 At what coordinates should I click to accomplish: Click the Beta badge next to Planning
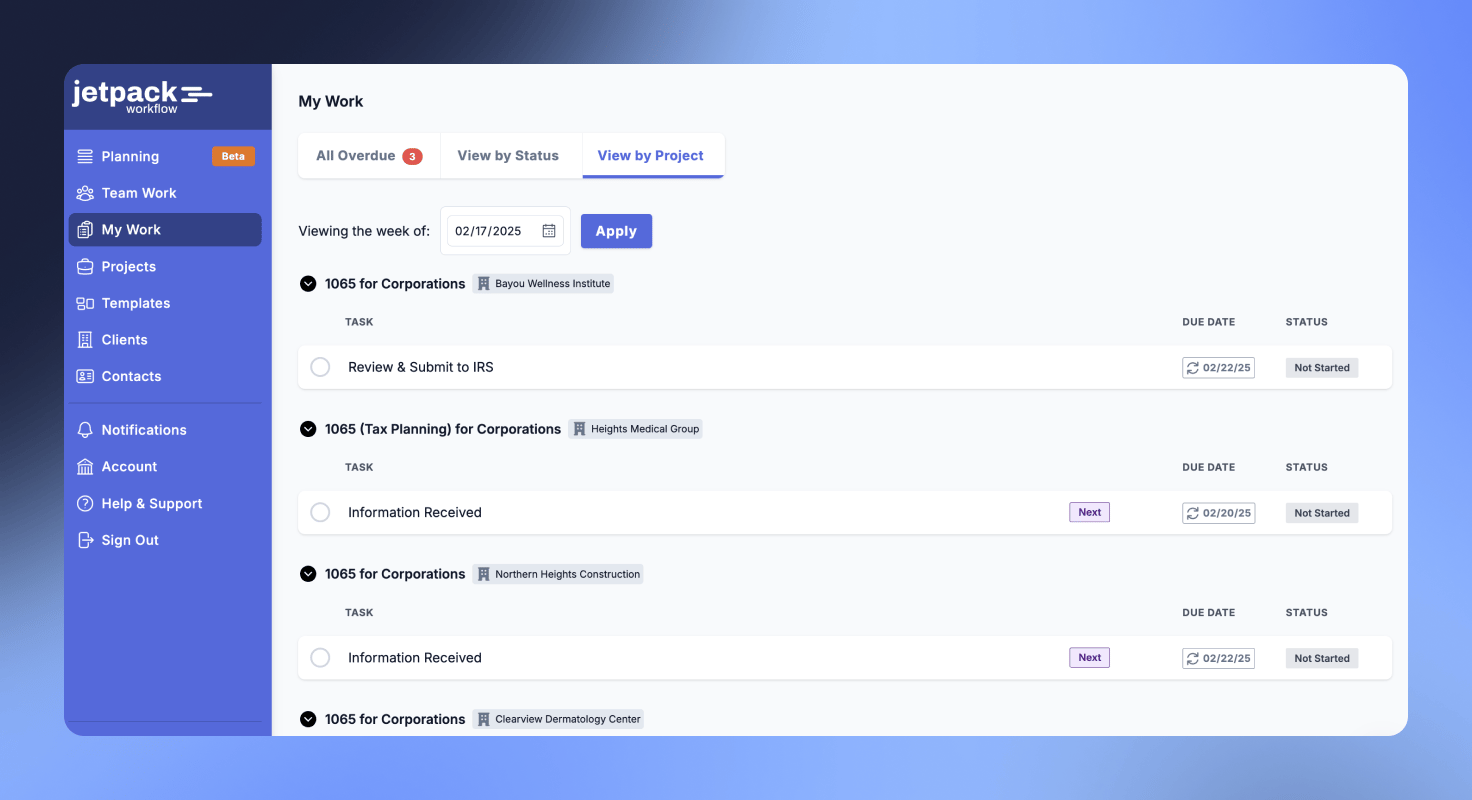point(233,156)
